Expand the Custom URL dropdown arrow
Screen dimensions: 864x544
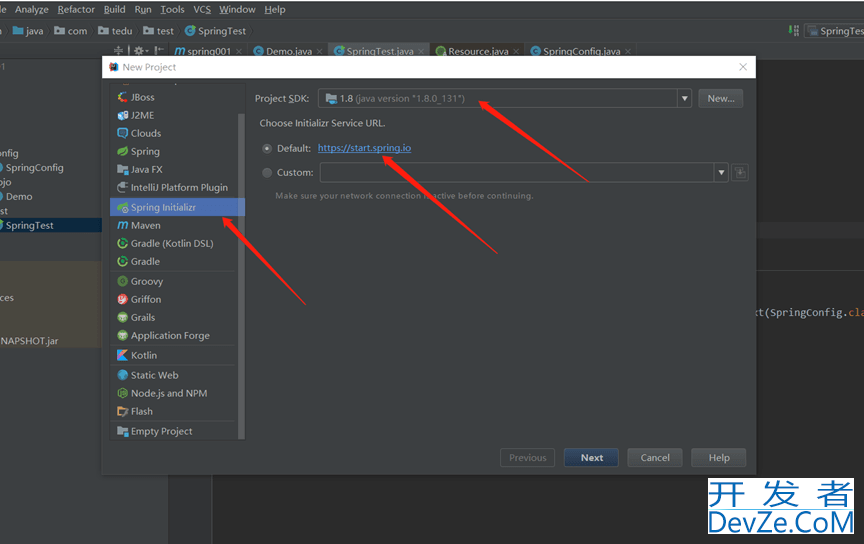721,173
